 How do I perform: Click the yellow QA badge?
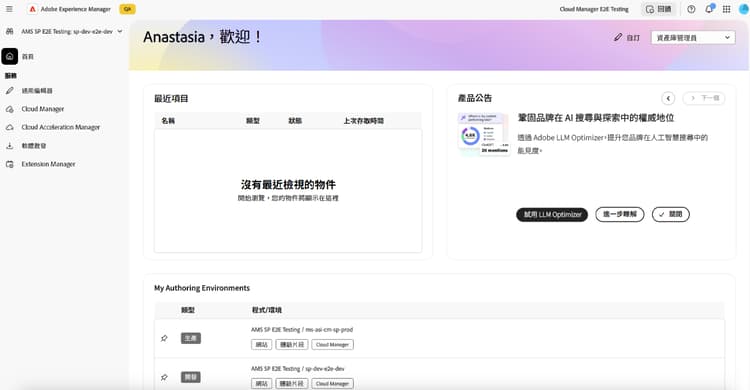[x=127, y=9]
